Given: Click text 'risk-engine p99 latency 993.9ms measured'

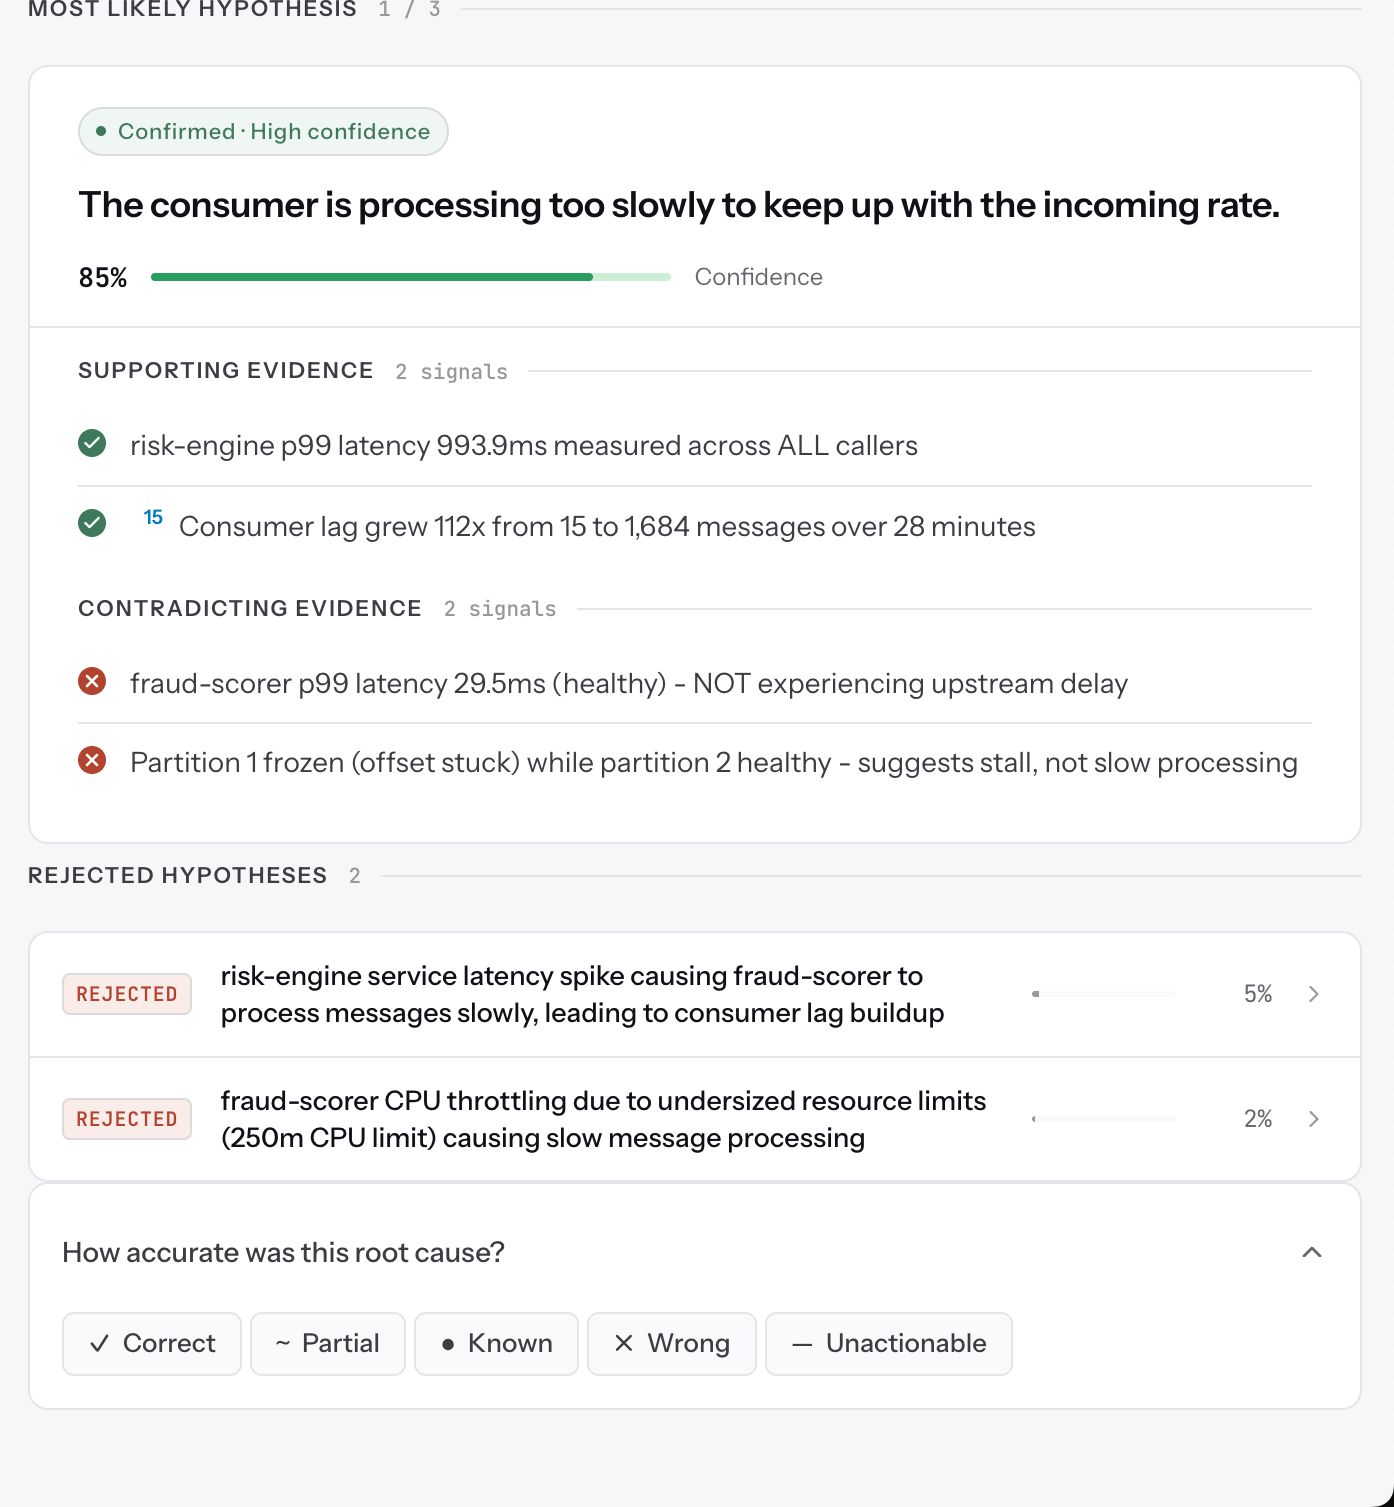Looking at the screenshot, I should point(405,445).
